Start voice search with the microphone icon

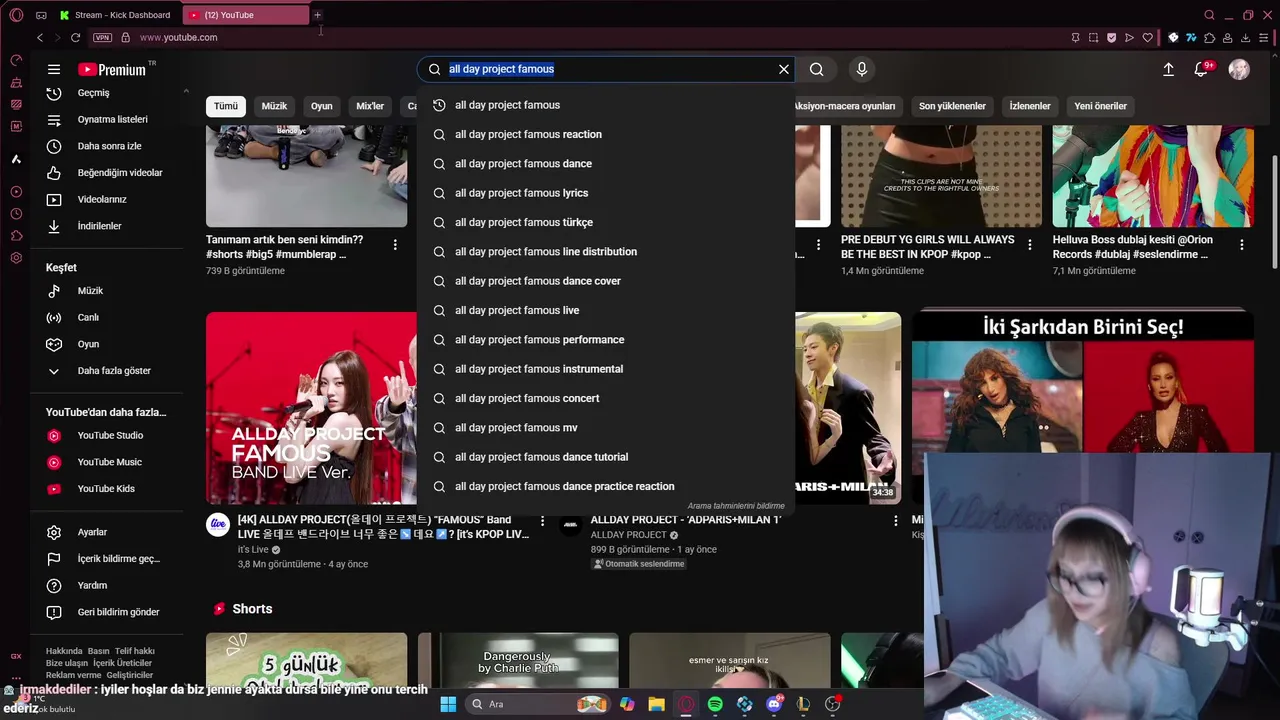point(862,69)
